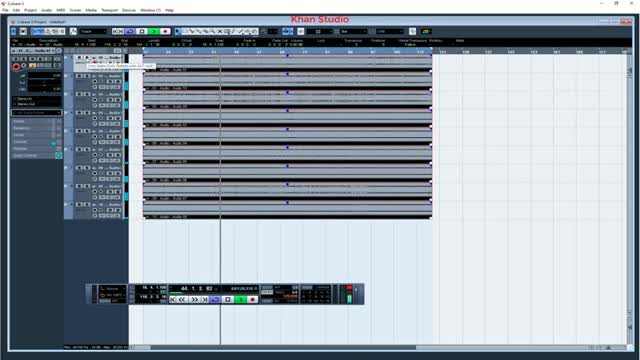Image resolution: width=640 pixels, height=360 pixels.
Task: Open the Project menu
Action: tap(30, 10)
